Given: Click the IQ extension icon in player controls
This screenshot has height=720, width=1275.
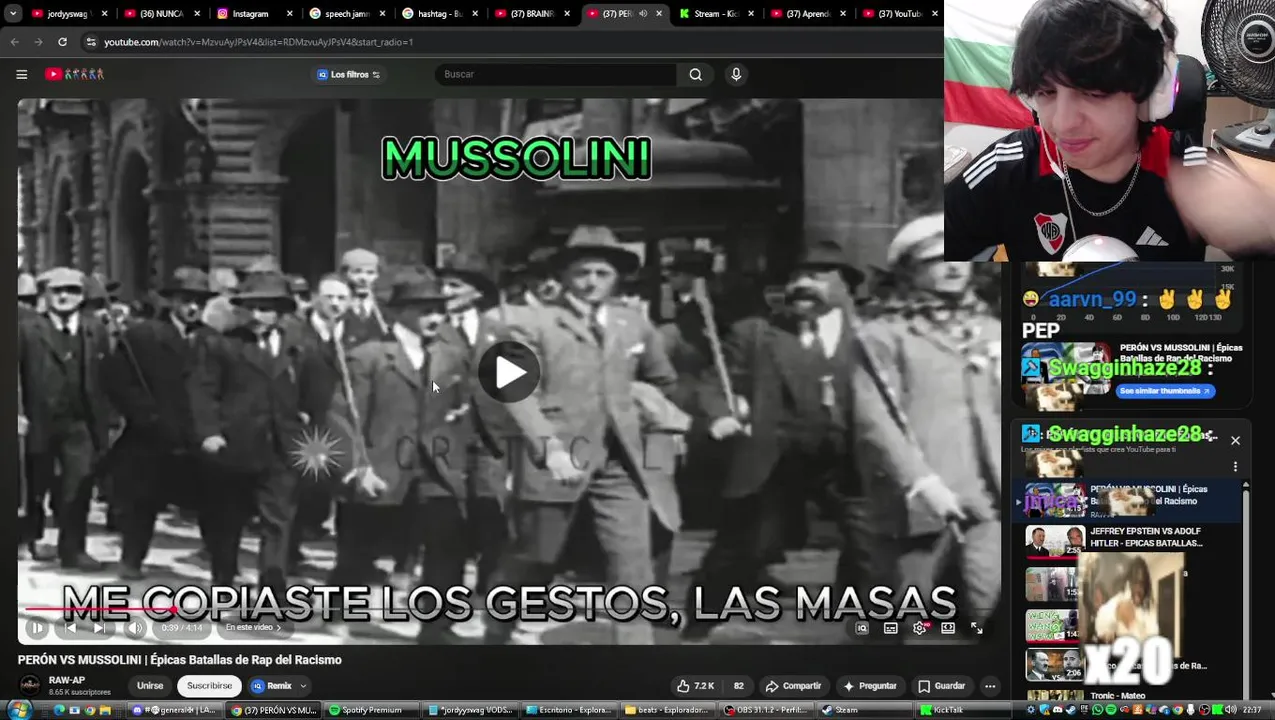Looking at the screenshot, I should click(861, 628).
